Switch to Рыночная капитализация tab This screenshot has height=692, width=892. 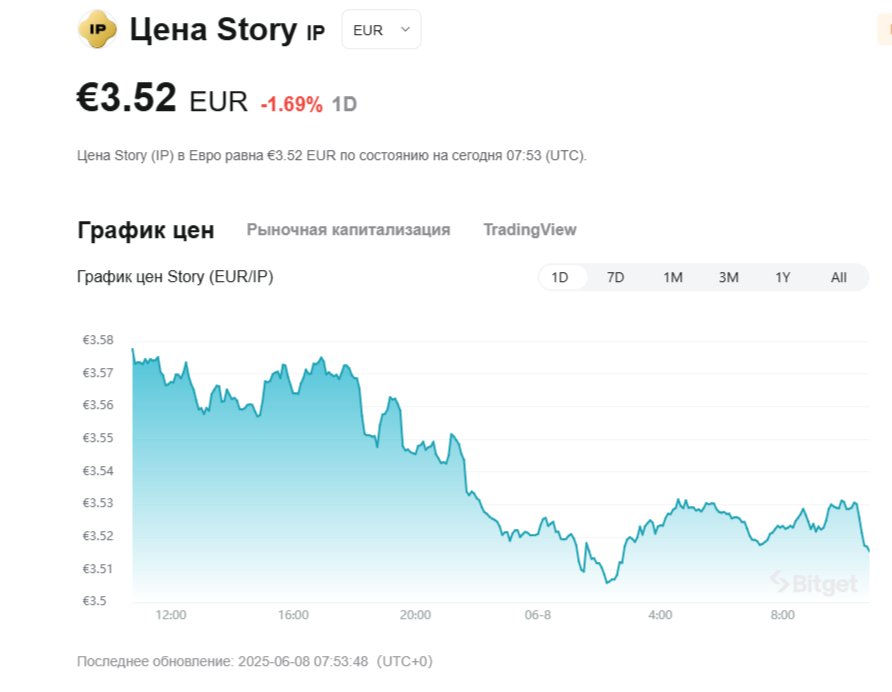pos(348,230)
